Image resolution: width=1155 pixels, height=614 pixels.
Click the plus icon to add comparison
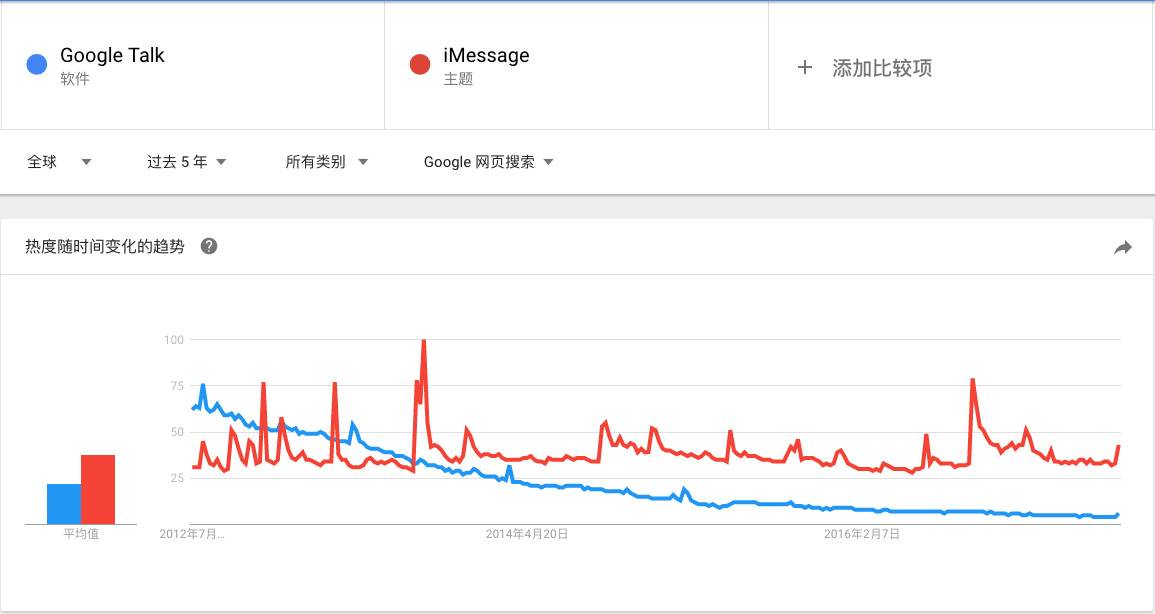pyautogui.click(x=804, y=68)
